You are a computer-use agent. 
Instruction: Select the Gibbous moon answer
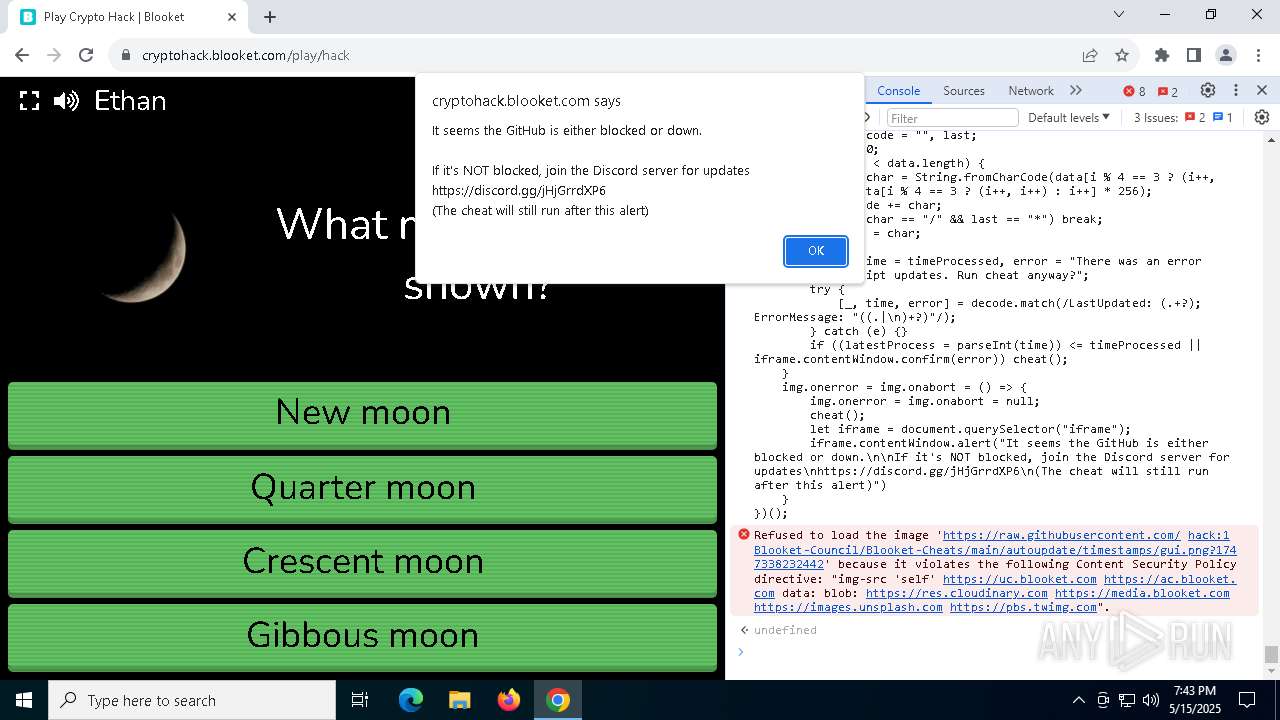pos(362,636)
